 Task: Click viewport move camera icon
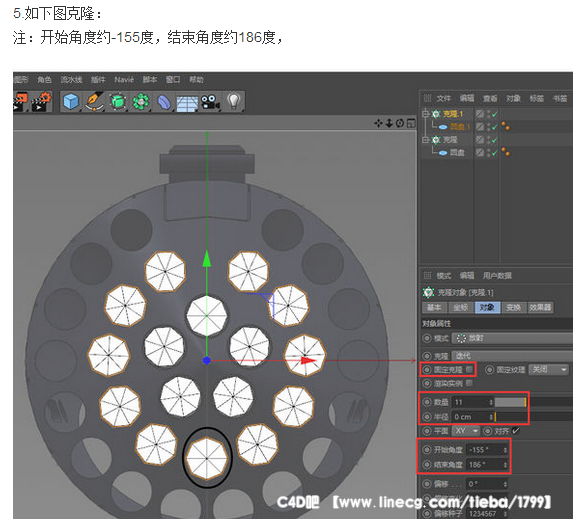(x=378, y=123)
